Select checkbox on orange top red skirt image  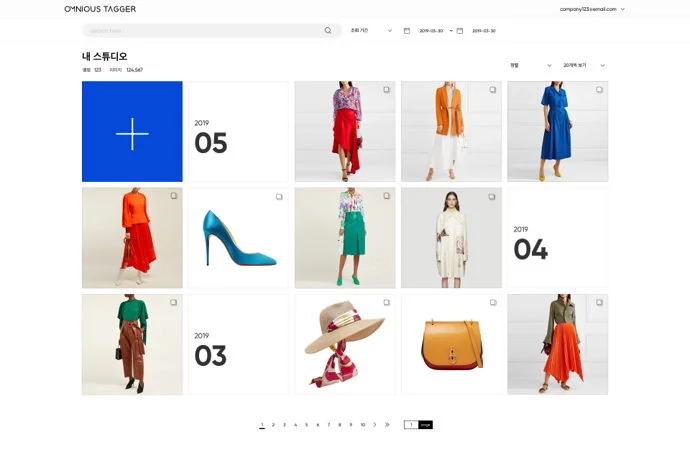point(174,196)
